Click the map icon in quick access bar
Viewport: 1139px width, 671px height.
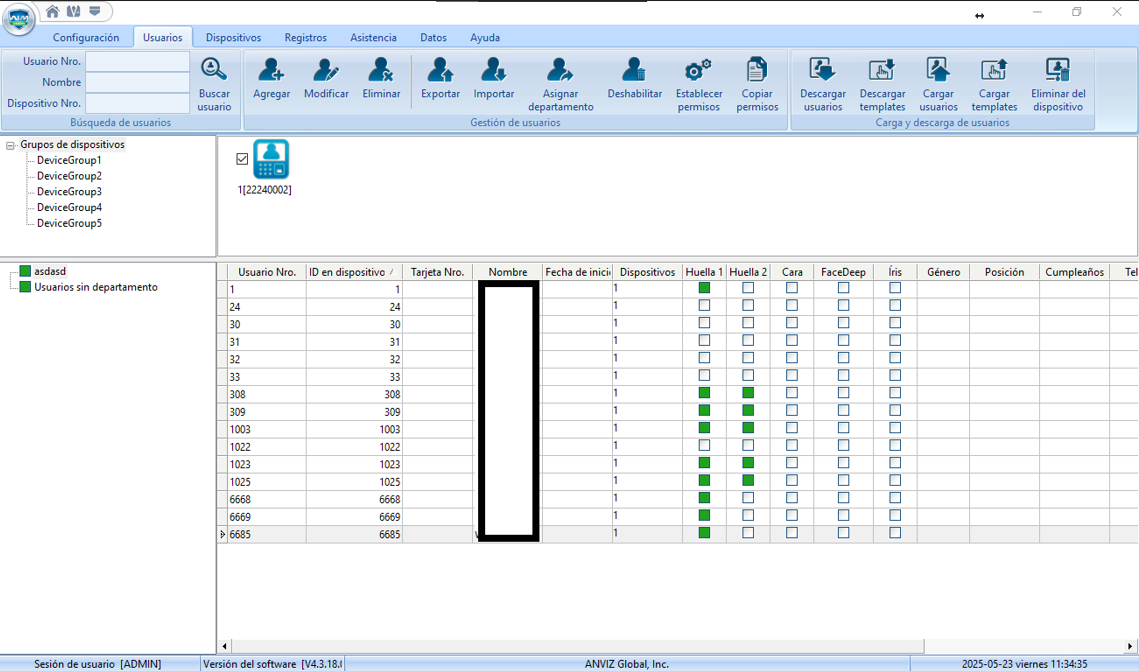(73, 11)
